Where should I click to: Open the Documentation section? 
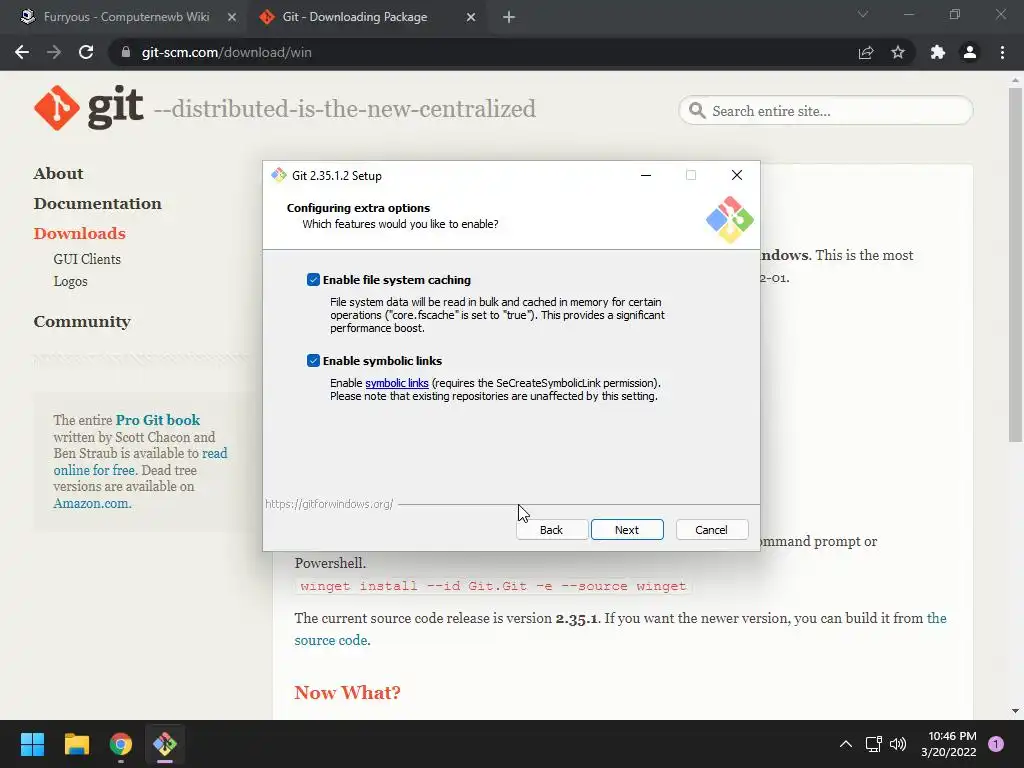97,204
